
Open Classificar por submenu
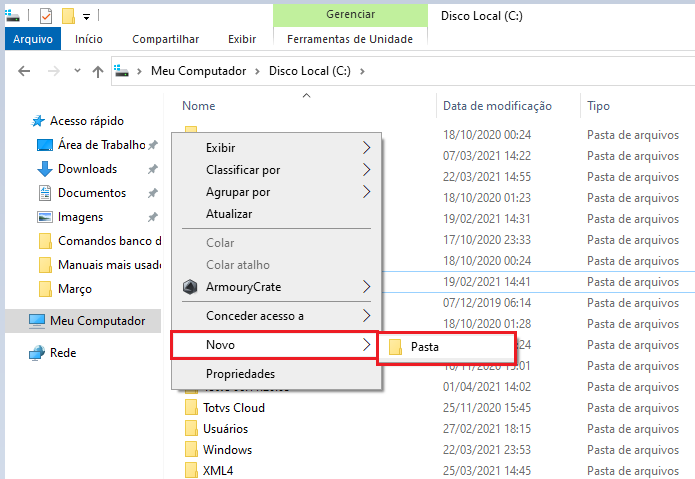pos(276,170)
